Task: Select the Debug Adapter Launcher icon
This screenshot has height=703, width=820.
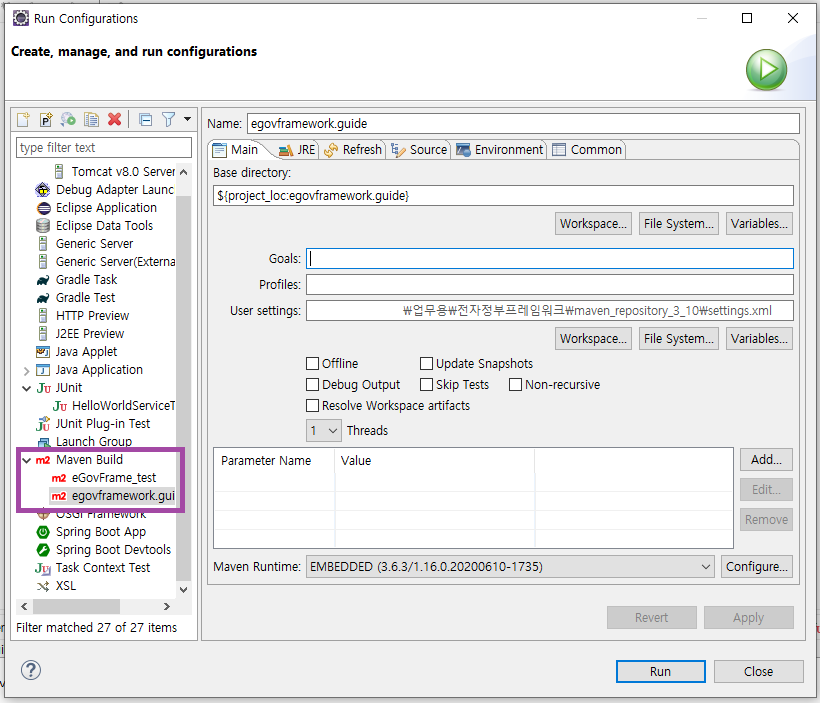Action: click(x=43, y=190)
